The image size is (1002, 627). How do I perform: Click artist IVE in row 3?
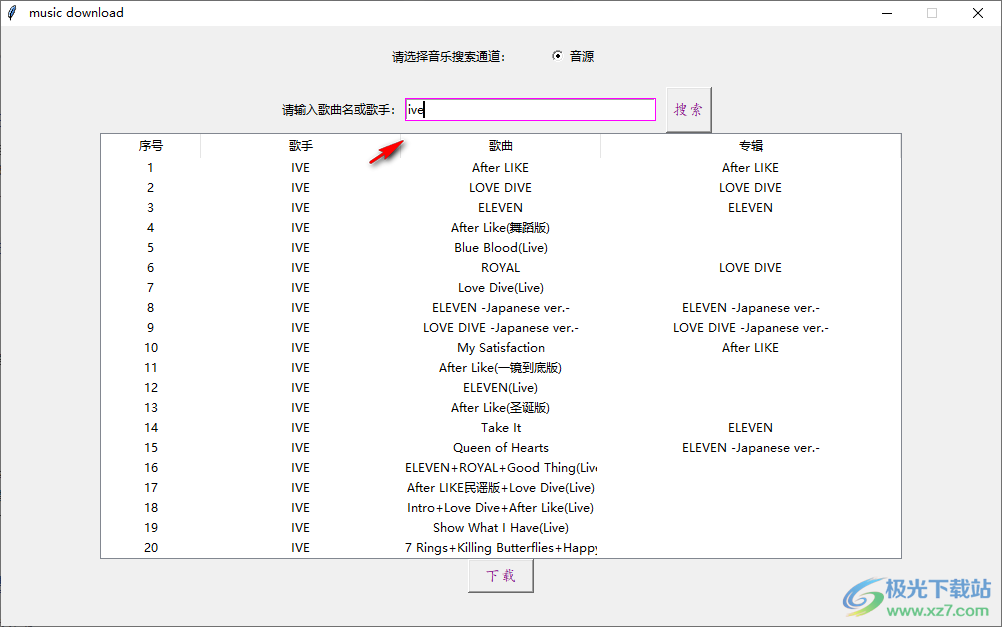[300, 208]
